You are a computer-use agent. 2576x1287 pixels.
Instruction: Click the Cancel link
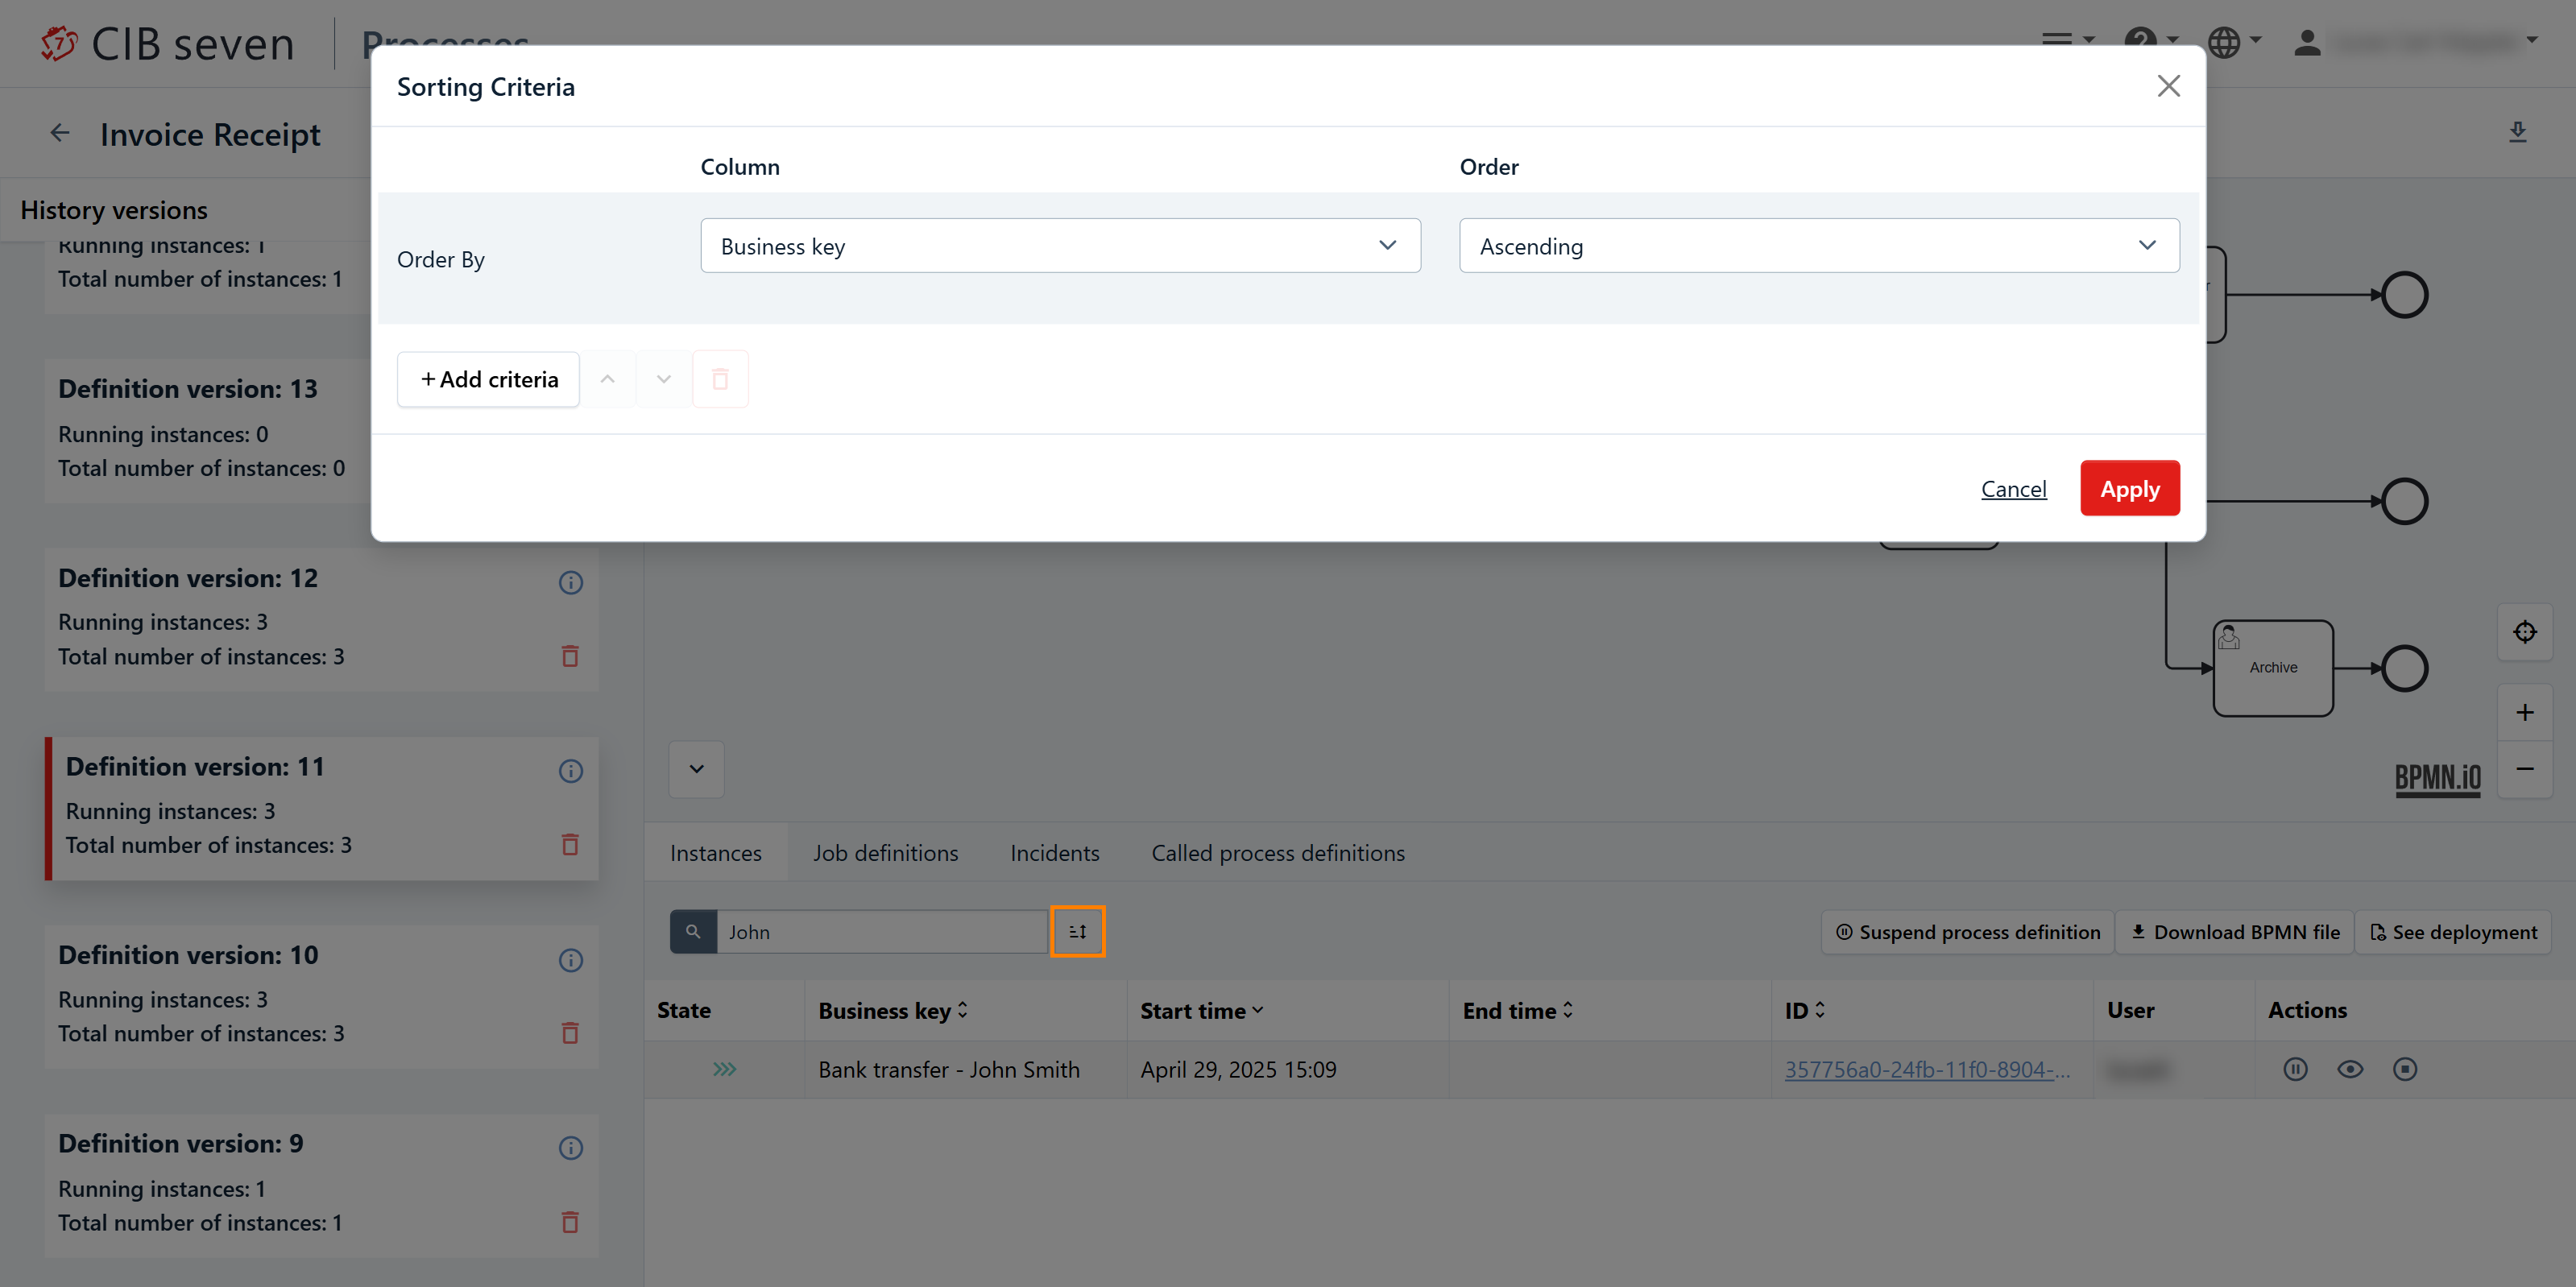pyautogui.click(x=2012, y=488)
